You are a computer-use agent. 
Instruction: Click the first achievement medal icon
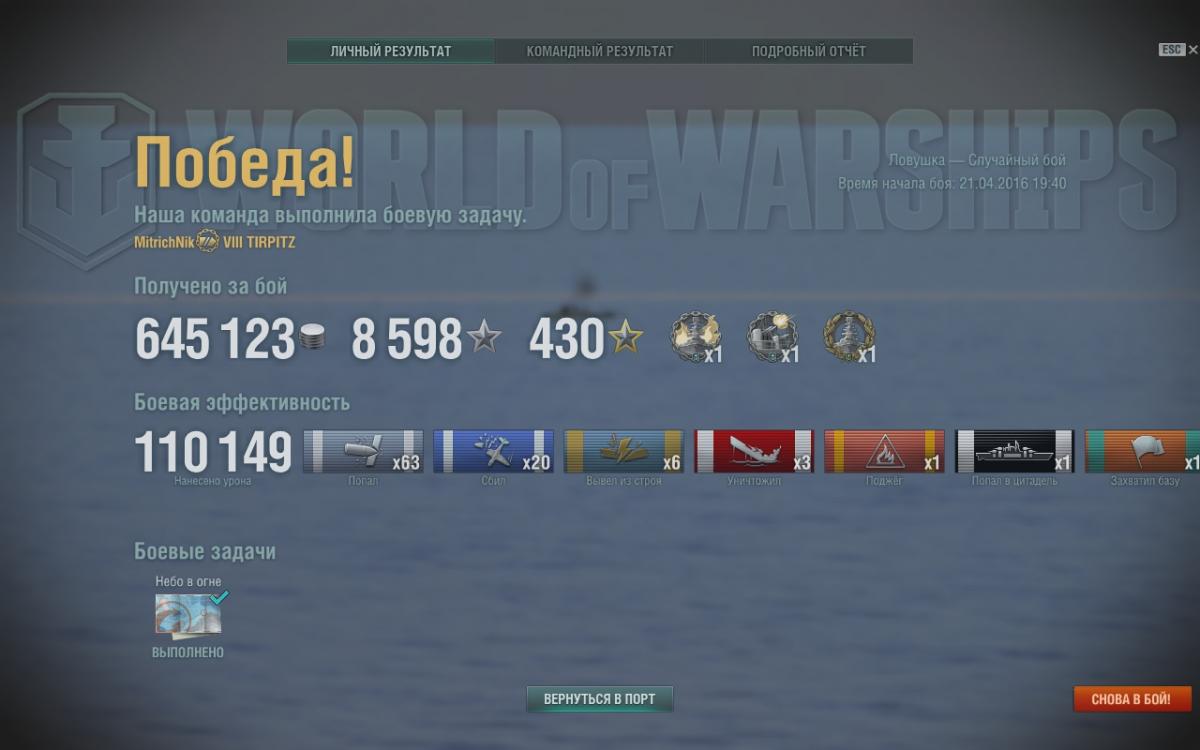click(x=695, y=337)
